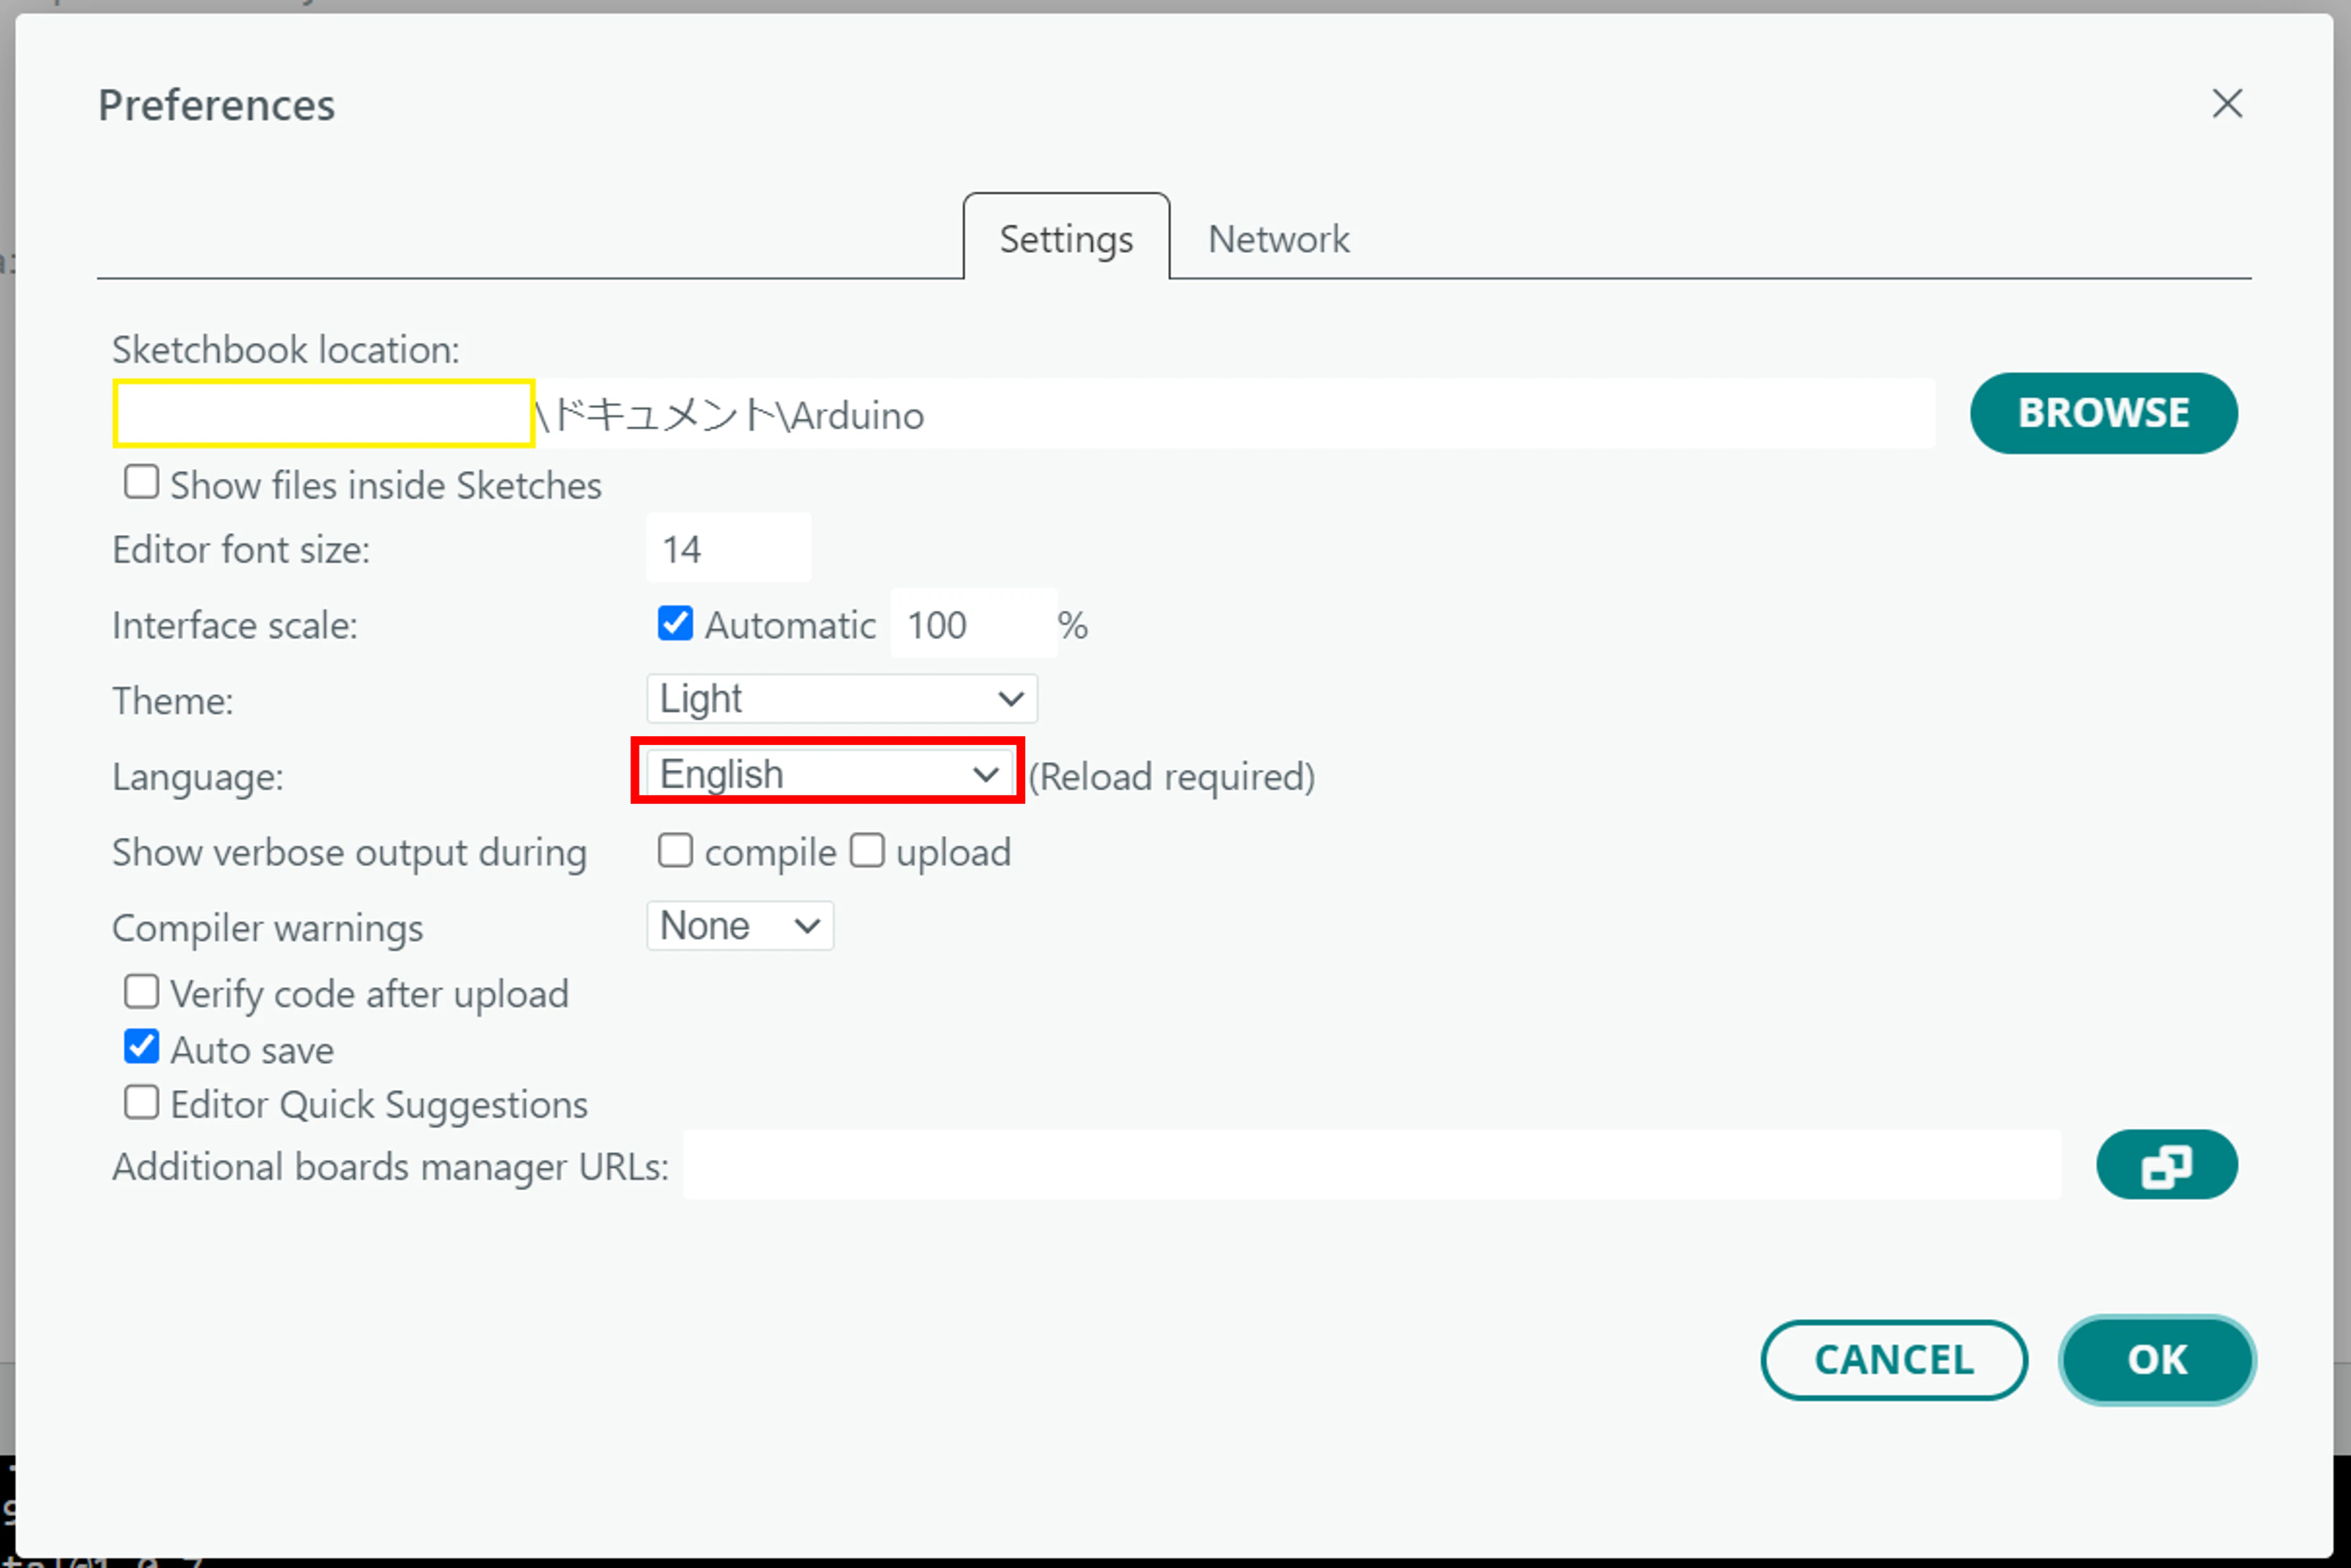2351x1568 pixels.
Task: Click the "Interface scale:" label
Action: pyautogui.click(x=235, y=626)
